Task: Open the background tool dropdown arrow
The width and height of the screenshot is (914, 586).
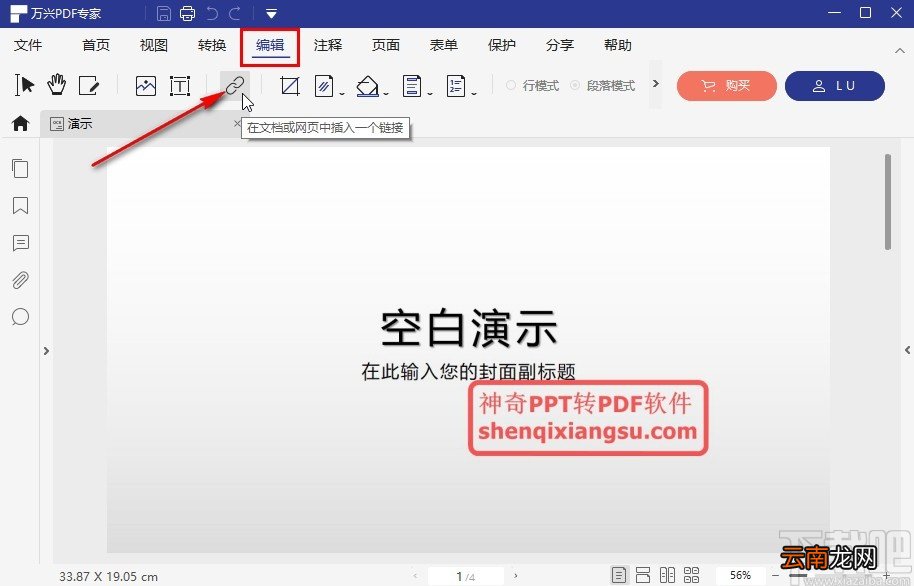Action: [386, 93]
